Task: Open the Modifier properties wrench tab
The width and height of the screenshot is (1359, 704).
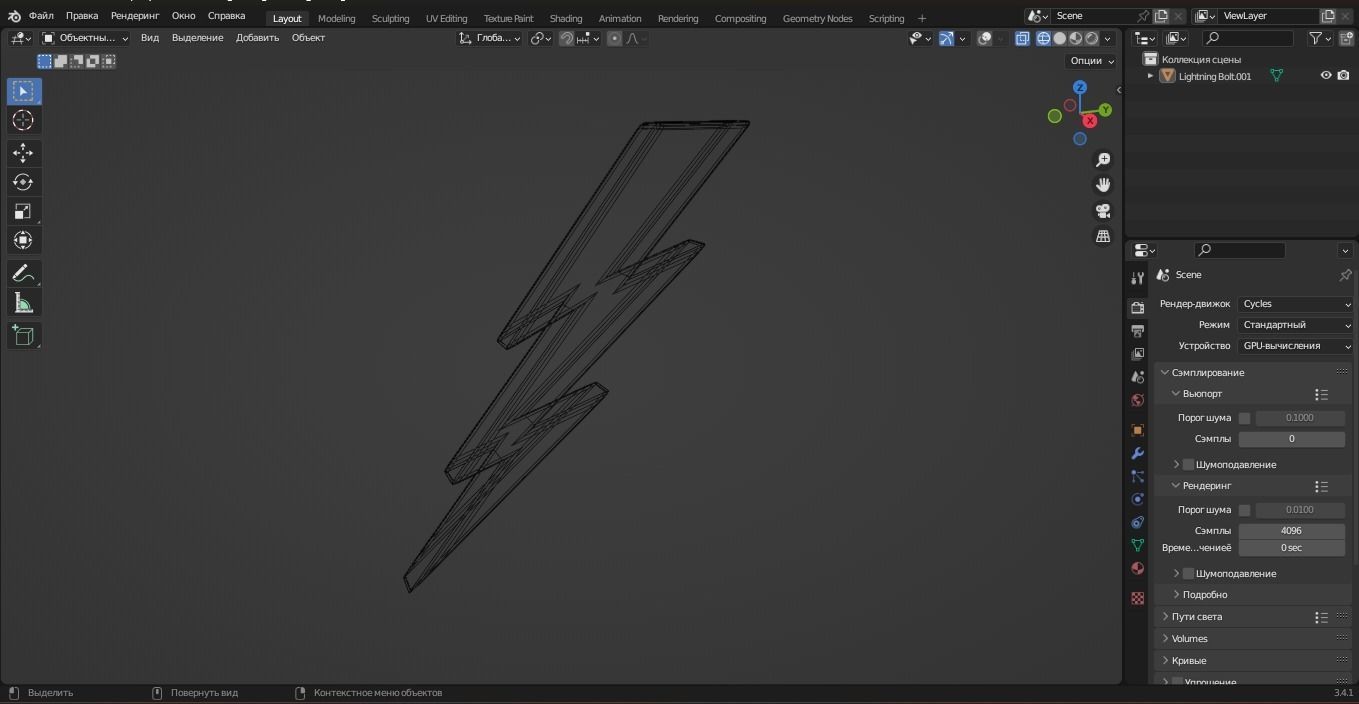Action: point(1137,454)
